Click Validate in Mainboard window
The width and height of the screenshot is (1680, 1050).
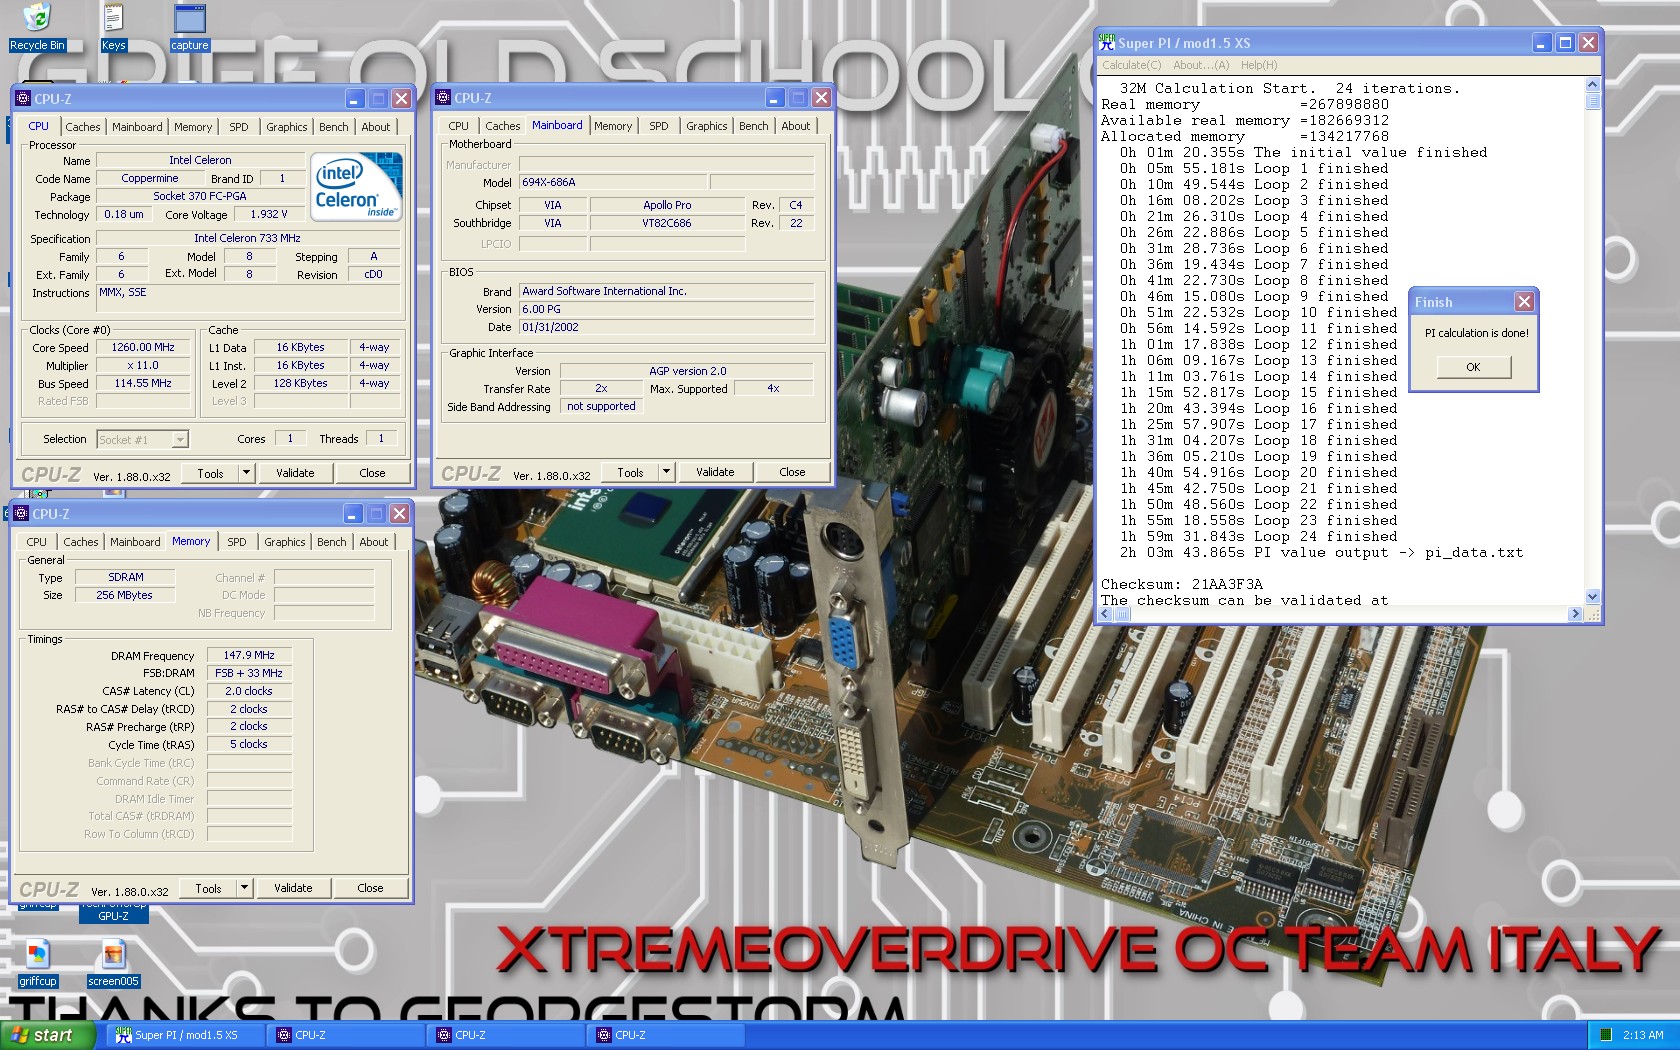point(715,472)
